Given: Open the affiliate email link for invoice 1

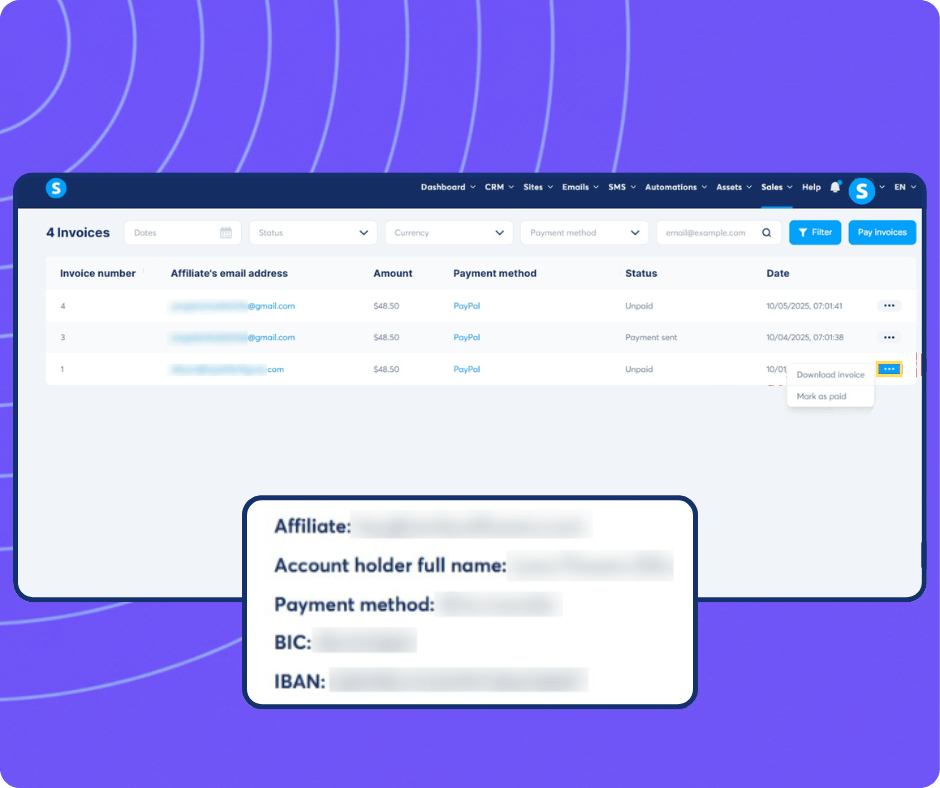Looking at the screenshot, I should click(227, 369).
